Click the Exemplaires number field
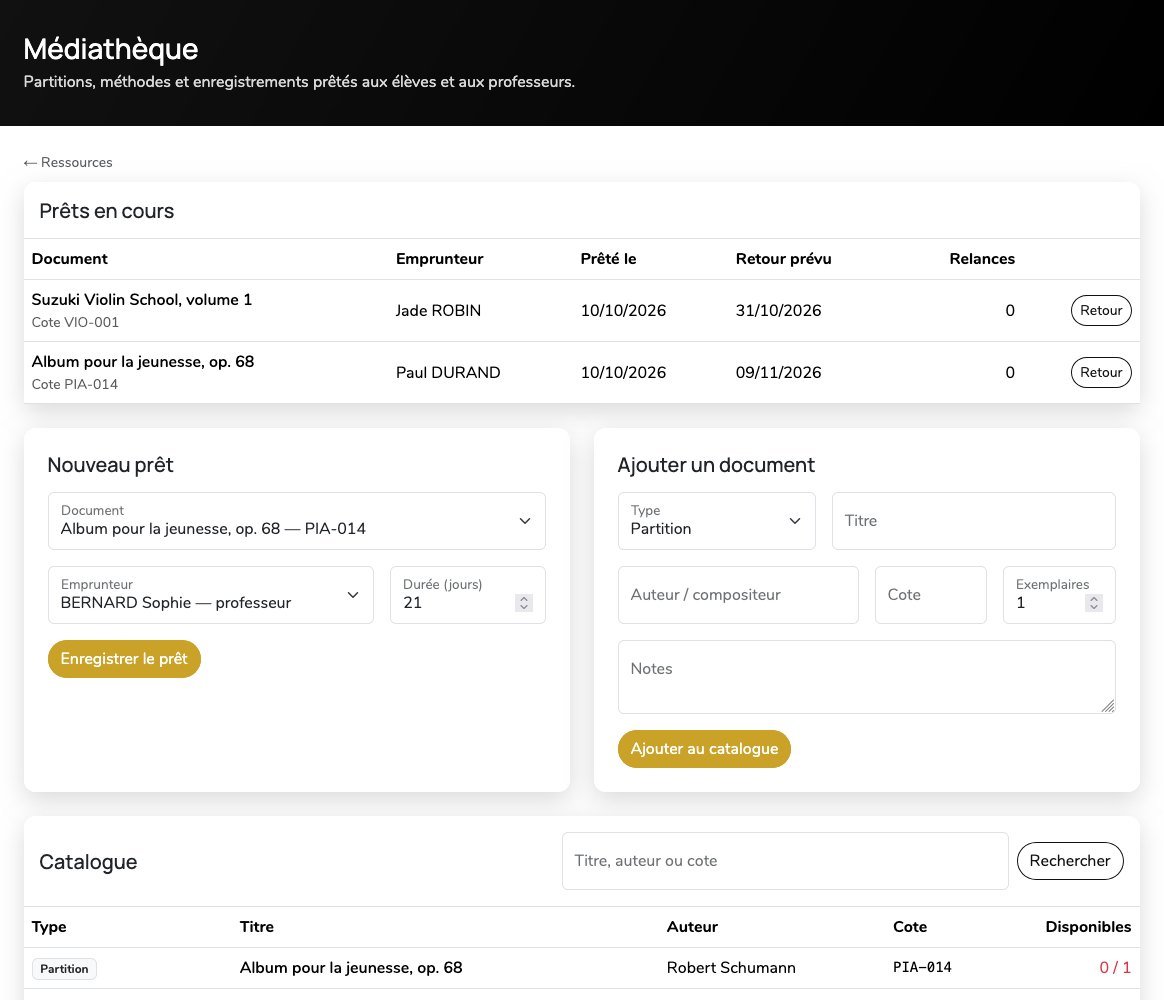Image resolution: width=1164 pixels, height=1000 pixels. [x=1059, y=595]
